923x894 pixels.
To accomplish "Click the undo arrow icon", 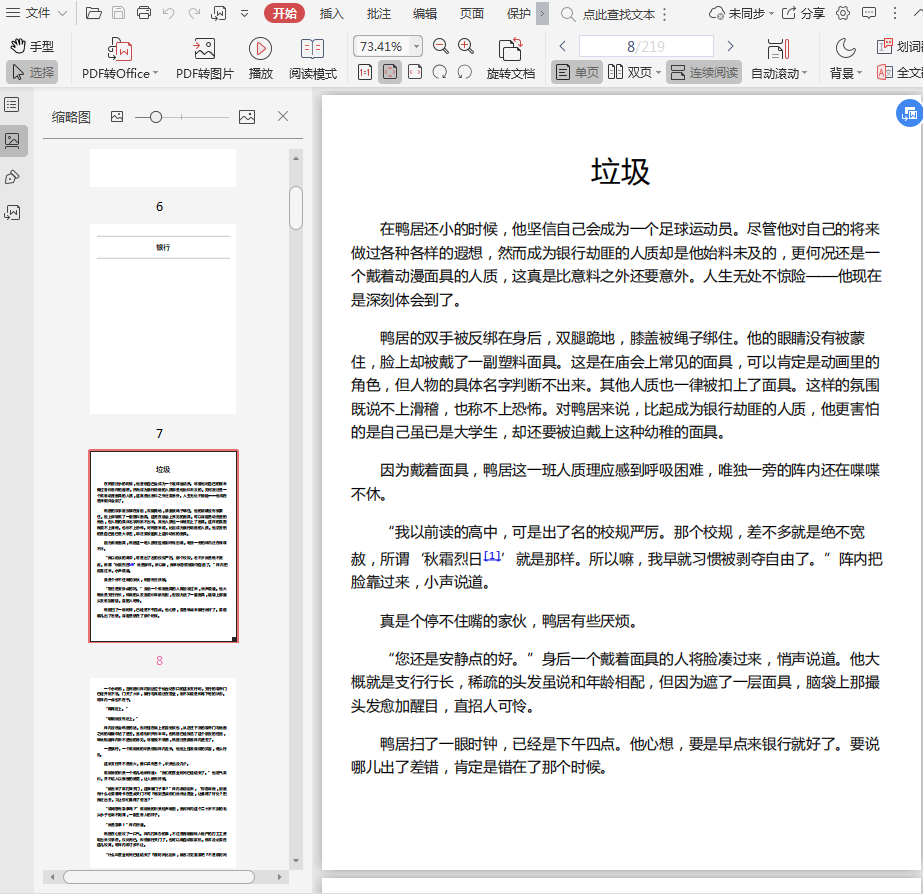I will pyautogui.click(x=169, y=13).
